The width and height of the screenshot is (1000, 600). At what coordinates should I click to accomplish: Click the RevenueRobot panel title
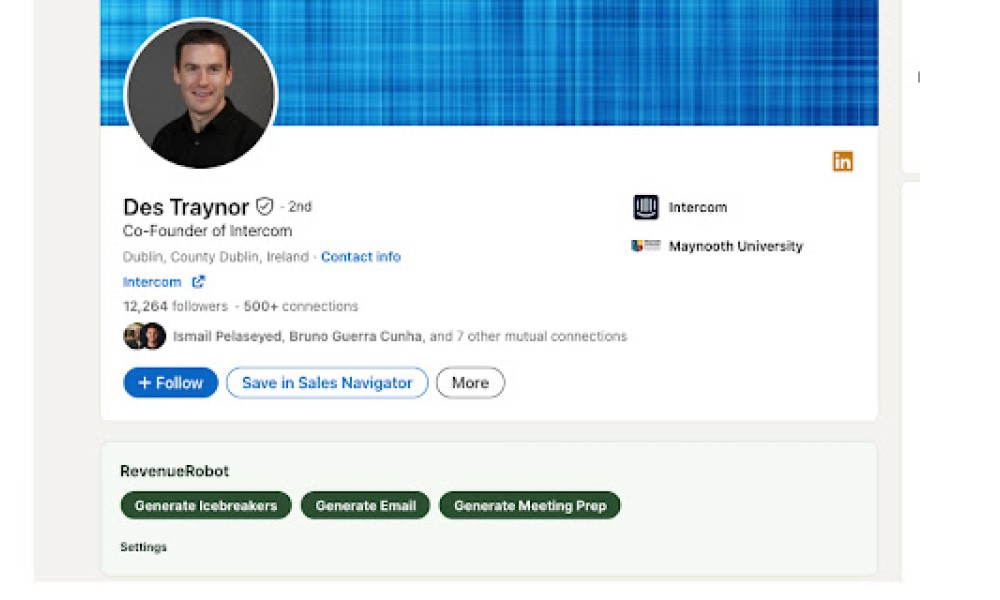pos(174,471)
